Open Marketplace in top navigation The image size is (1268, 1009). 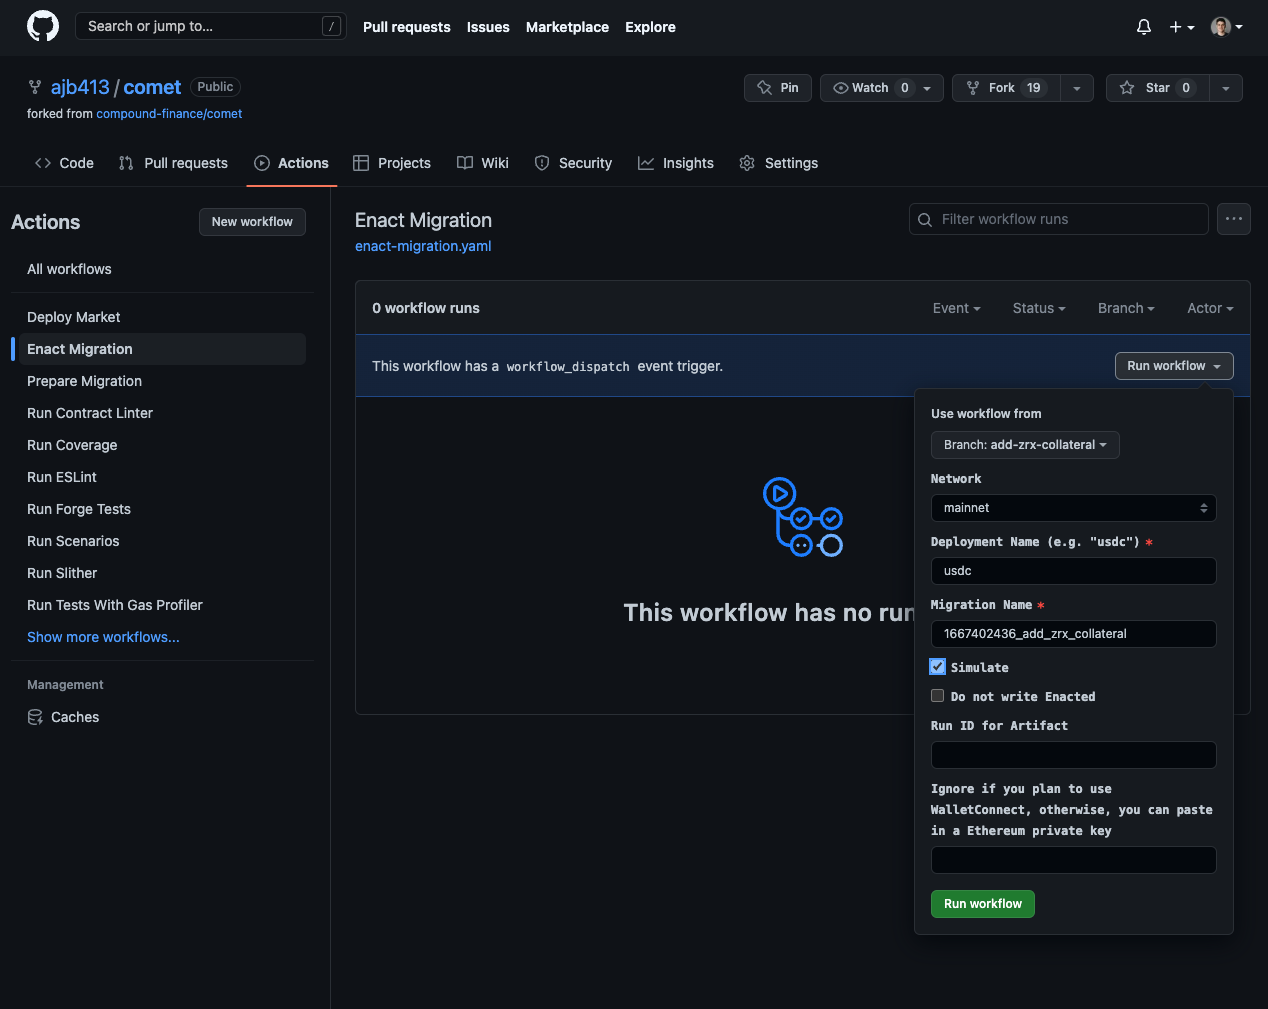(x=567, y=27)
